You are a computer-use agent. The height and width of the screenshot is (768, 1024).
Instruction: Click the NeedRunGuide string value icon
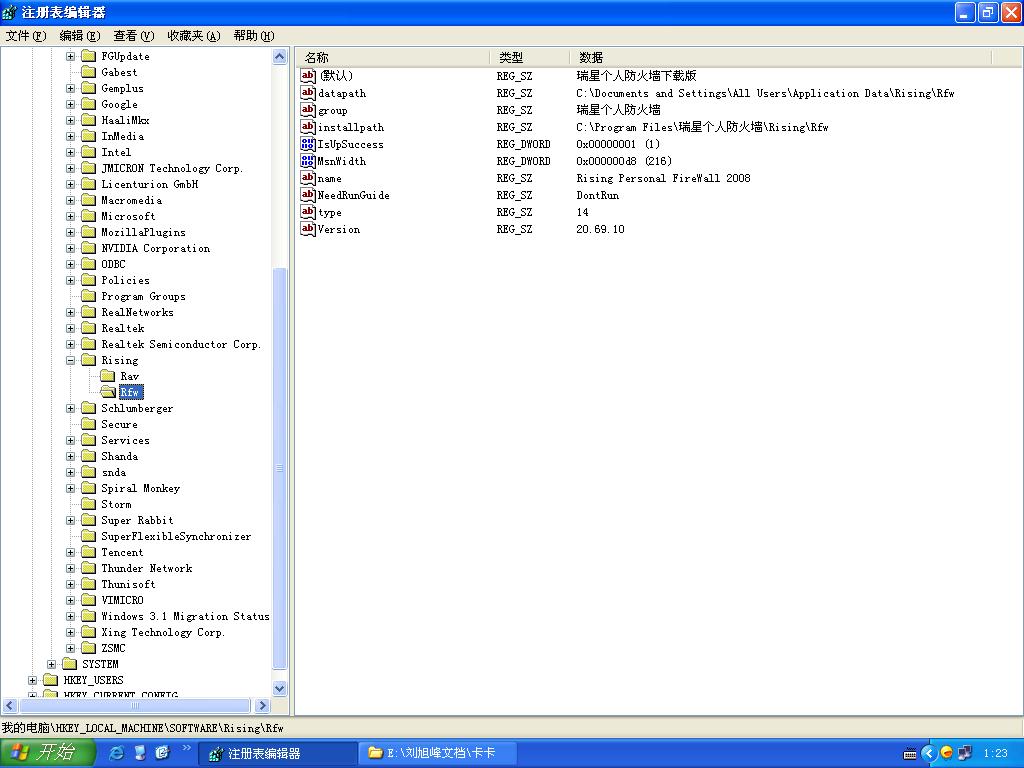(308, 195)
